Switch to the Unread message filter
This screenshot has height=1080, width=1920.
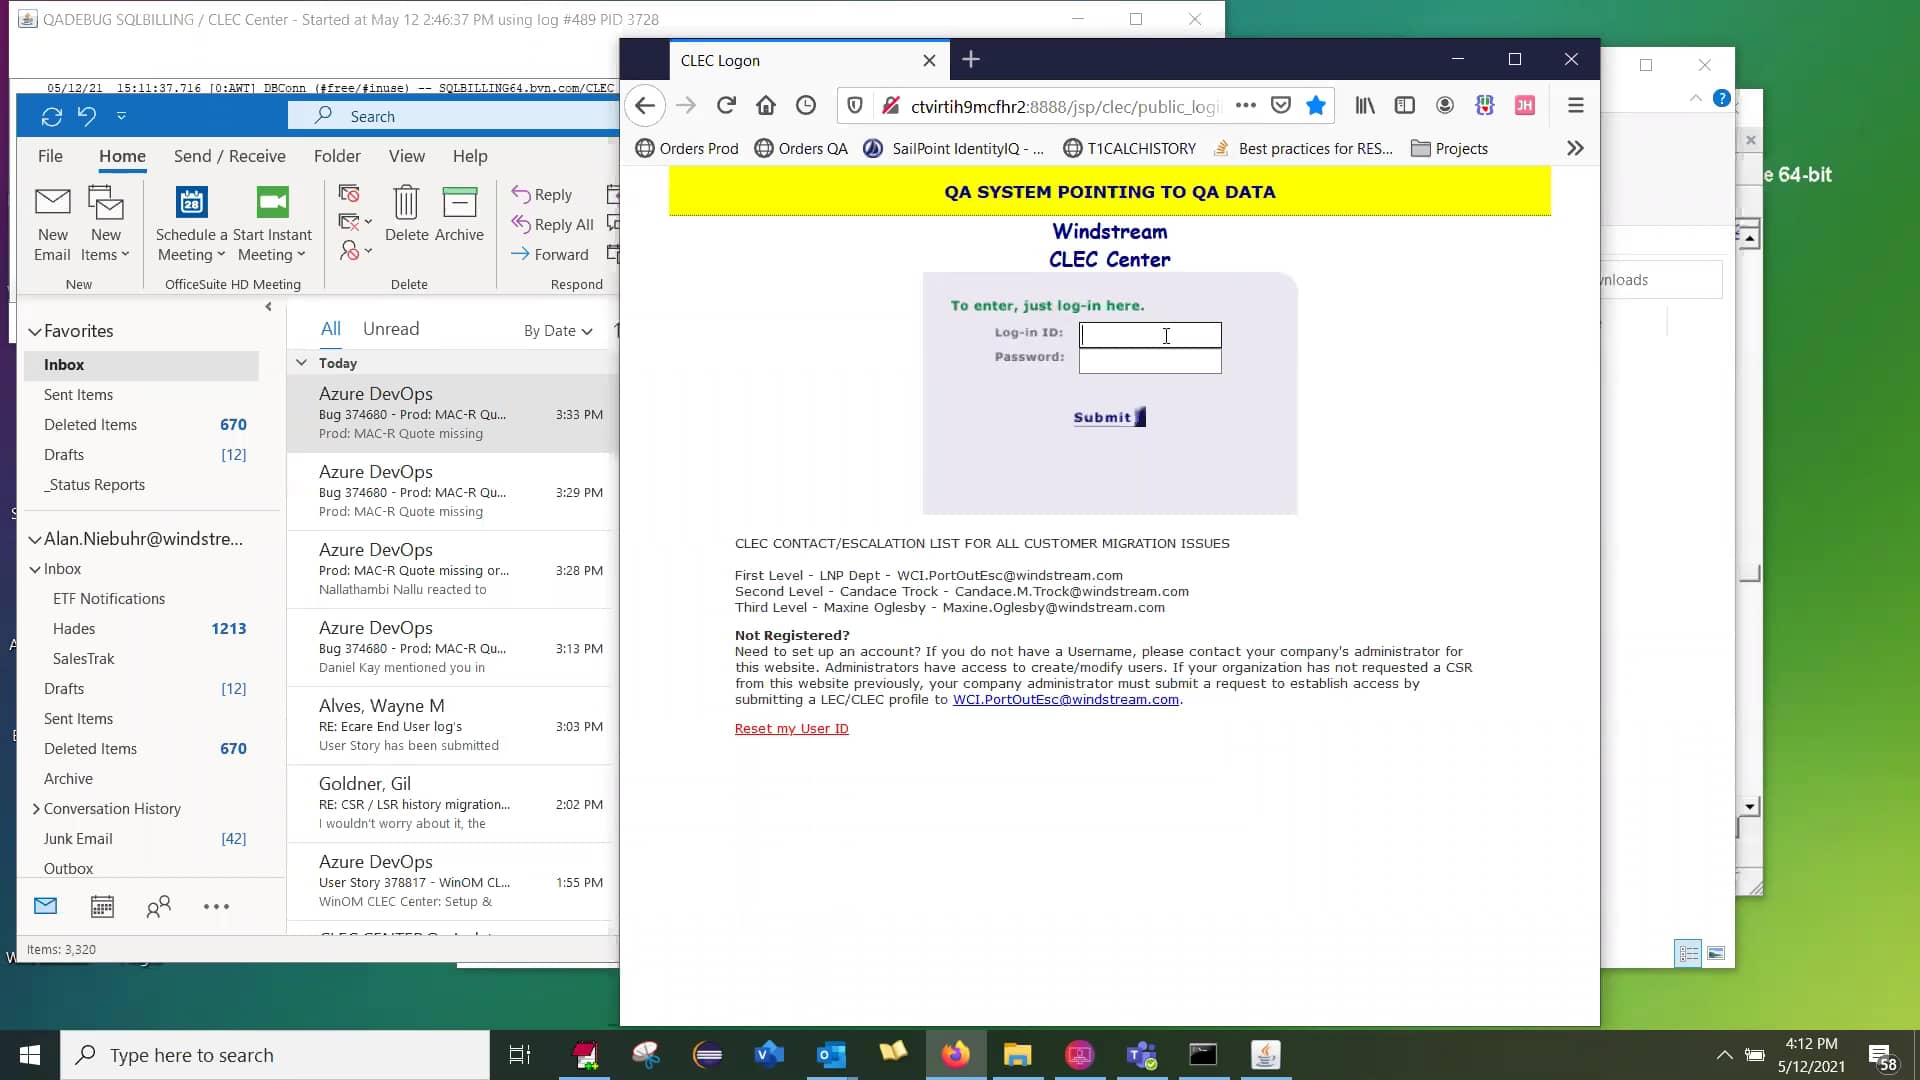click(390, 328)
